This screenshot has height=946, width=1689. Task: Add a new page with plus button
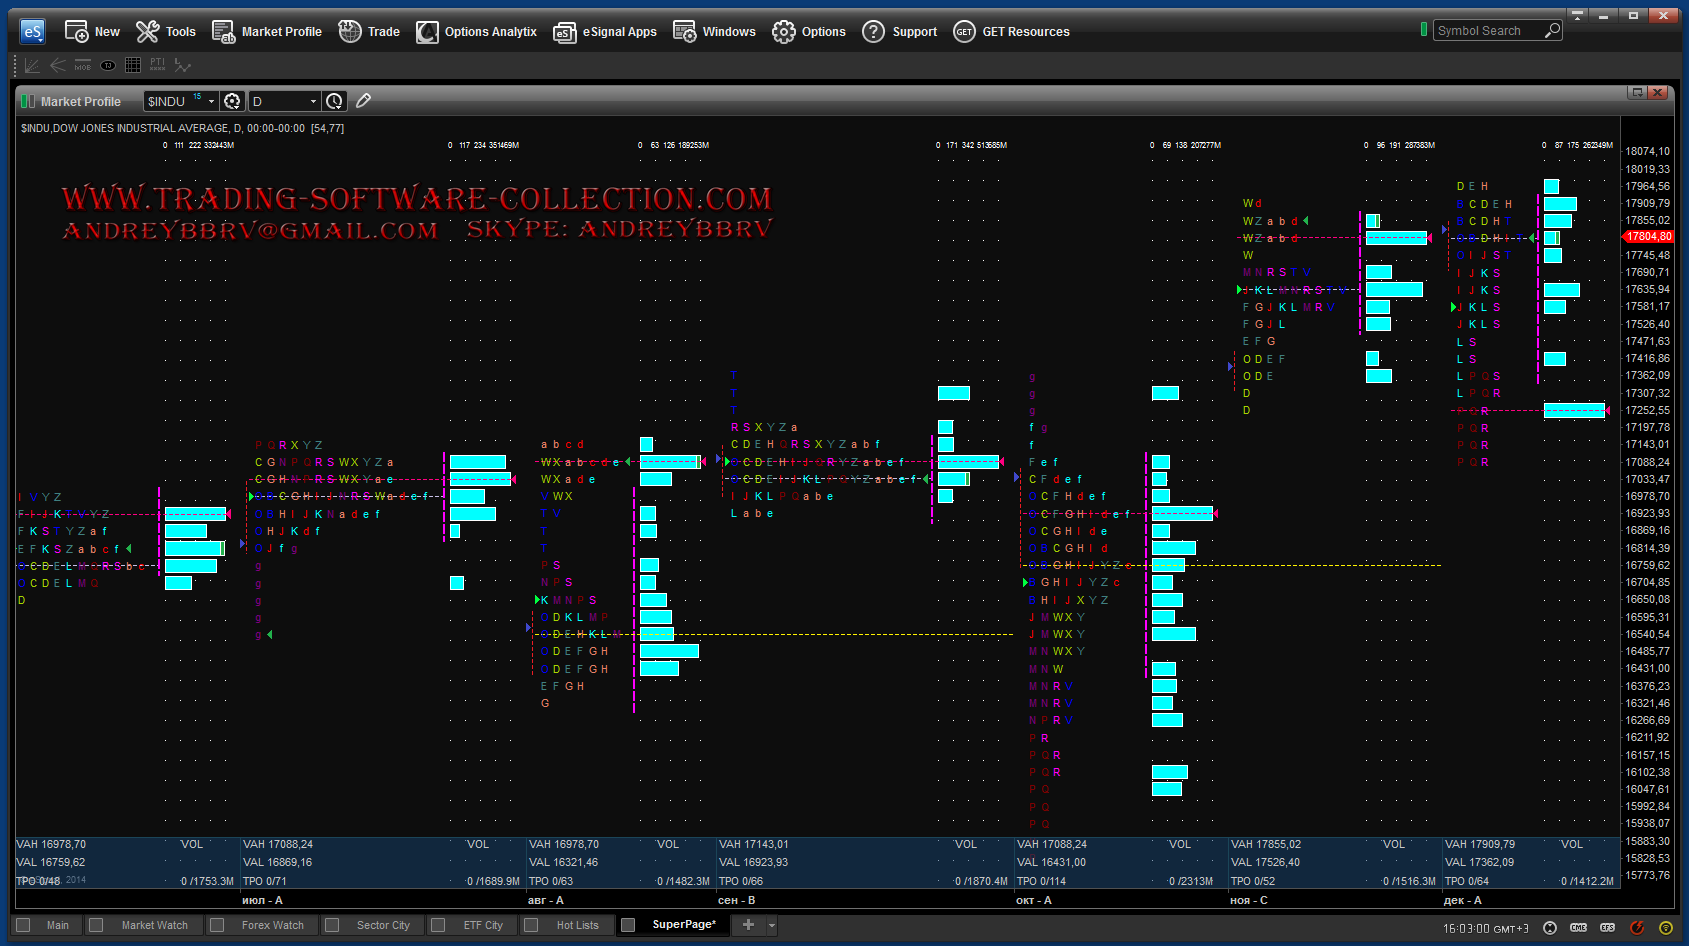click(748, 925)
